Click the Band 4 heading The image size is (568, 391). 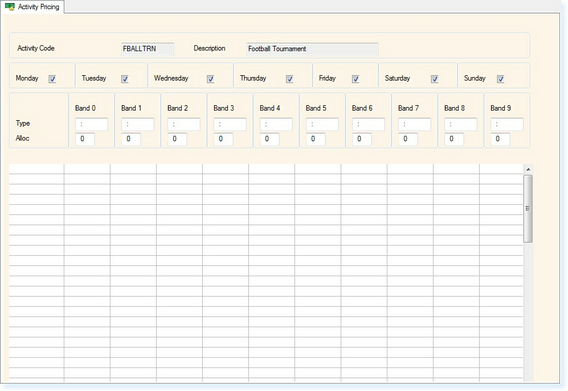270,108
